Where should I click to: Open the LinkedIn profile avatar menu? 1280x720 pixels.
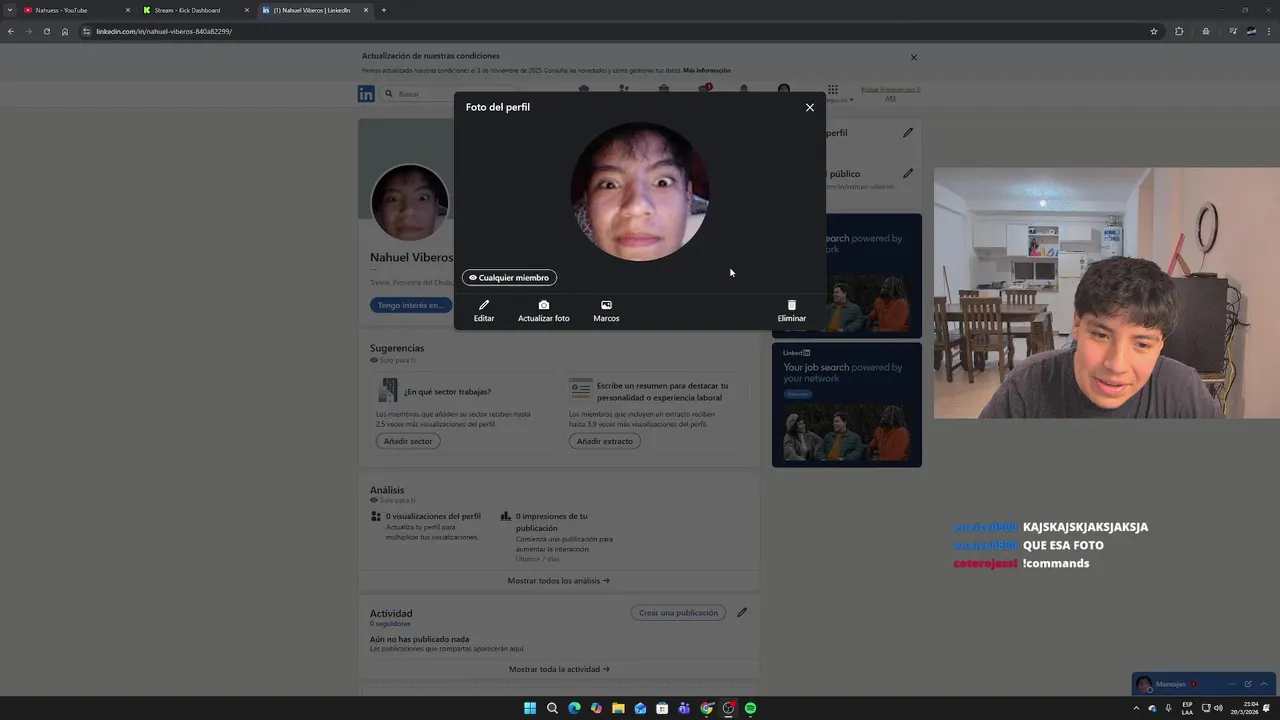tap(784, 90)
